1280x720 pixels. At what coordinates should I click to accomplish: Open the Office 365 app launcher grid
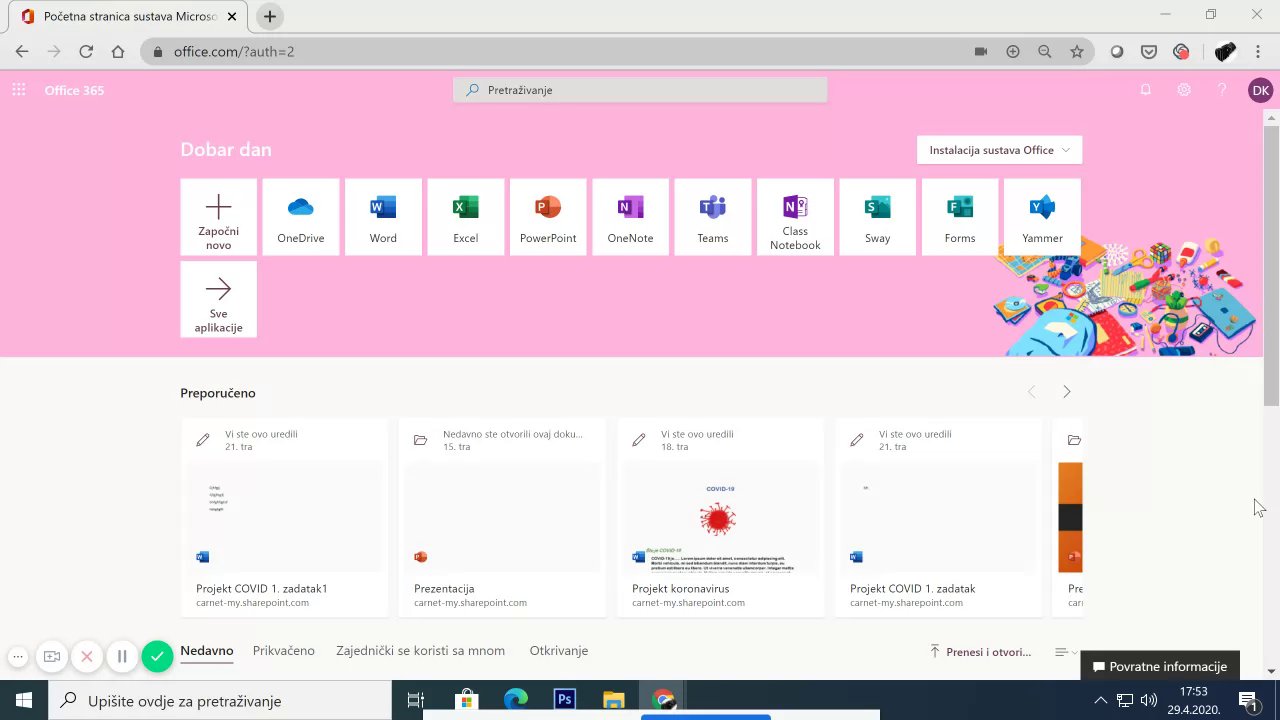click(x=18, y=90)
